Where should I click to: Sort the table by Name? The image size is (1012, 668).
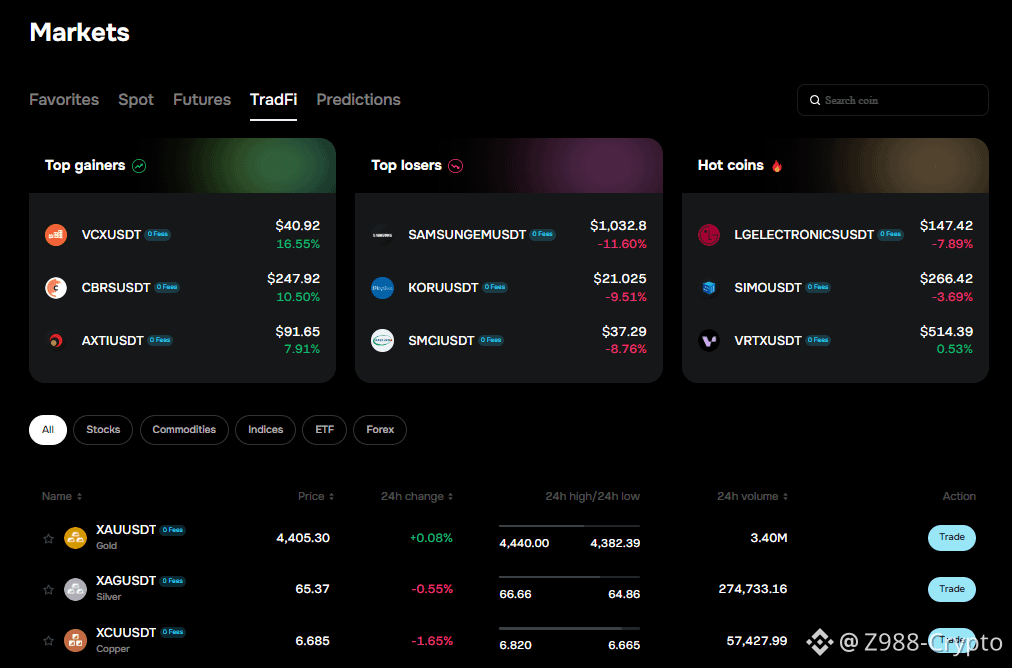click(62, 496)
